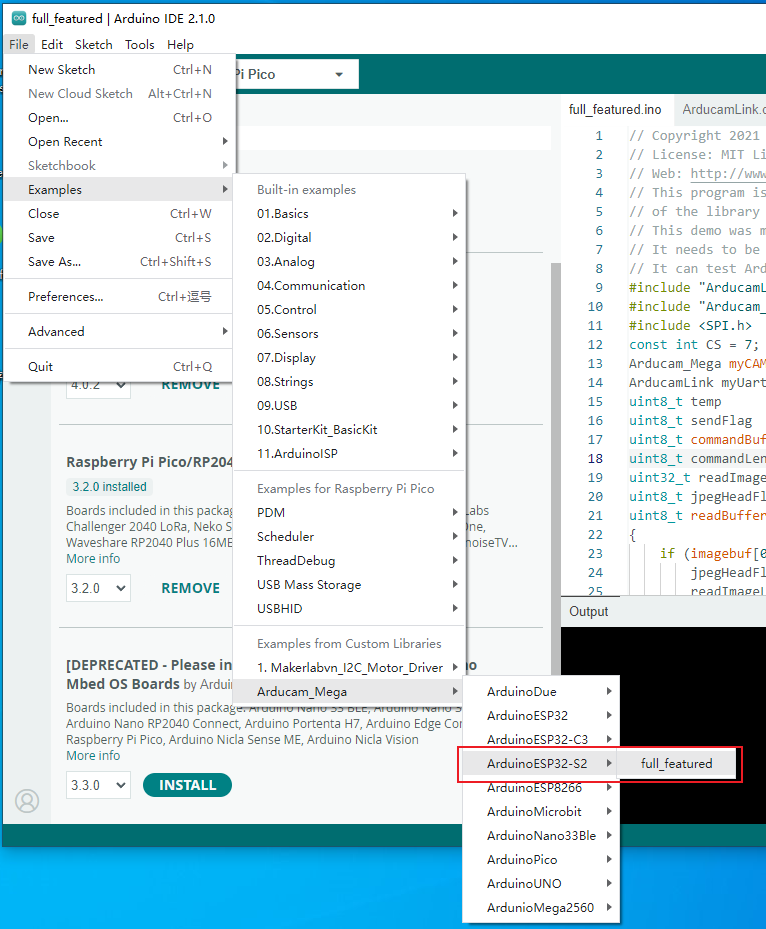766x929 pixels.
Task: Click the Output panel header
Action: coord(588,611)
